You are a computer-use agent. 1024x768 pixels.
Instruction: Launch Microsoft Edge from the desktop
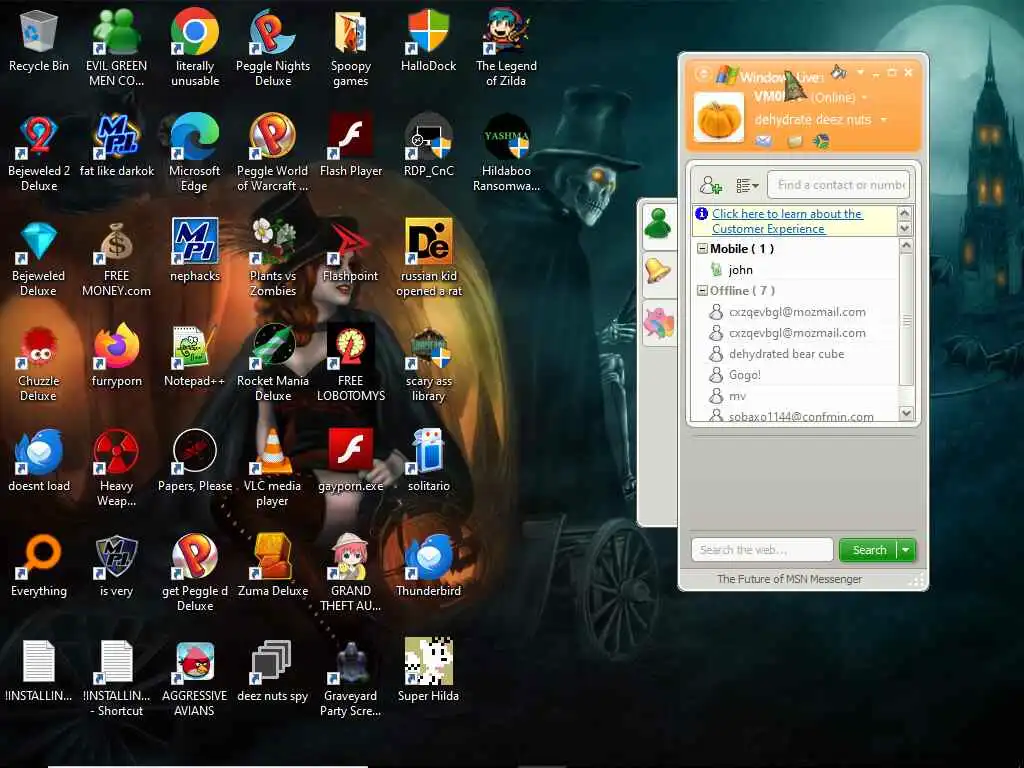click(195, 153)
